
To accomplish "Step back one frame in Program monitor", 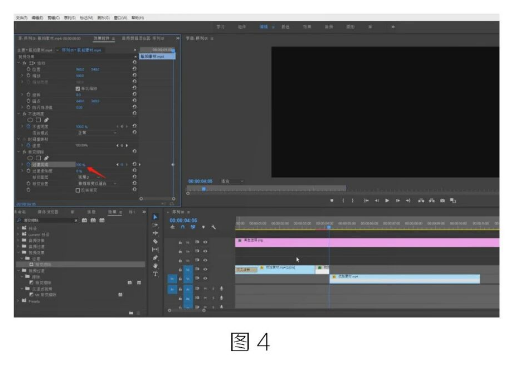I will click(377, 201).
